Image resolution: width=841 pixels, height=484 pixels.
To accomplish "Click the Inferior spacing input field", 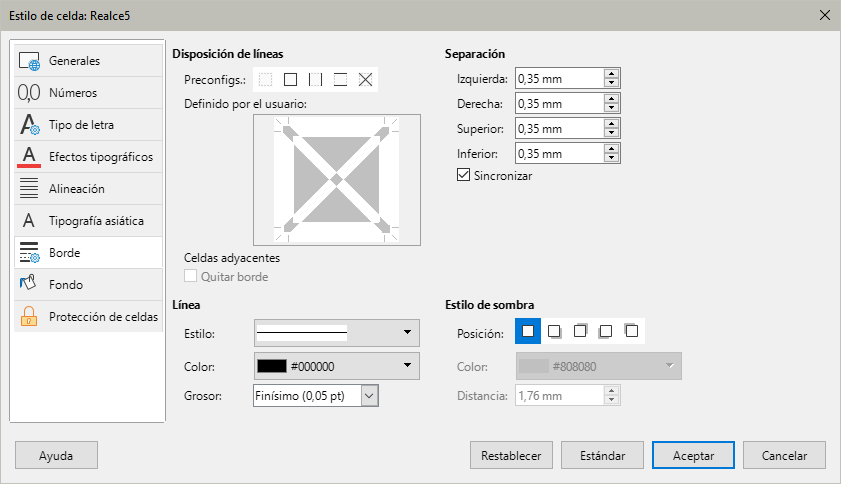I will pyautogui.click(x=559, y=153).
